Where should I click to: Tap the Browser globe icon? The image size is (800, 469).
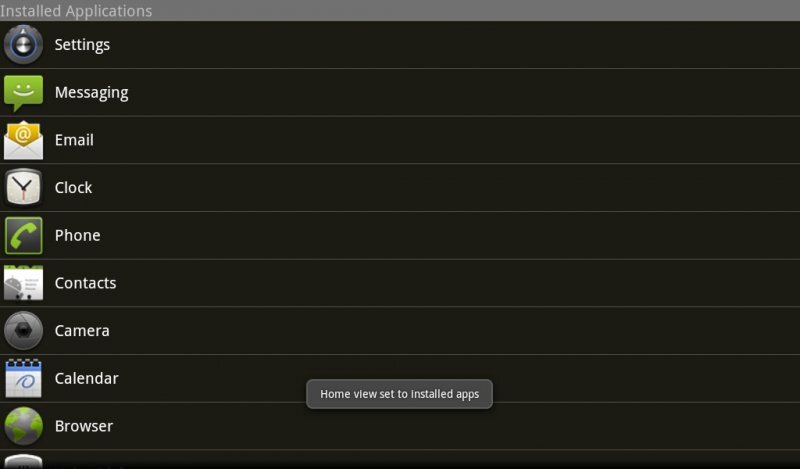(24, 426)
